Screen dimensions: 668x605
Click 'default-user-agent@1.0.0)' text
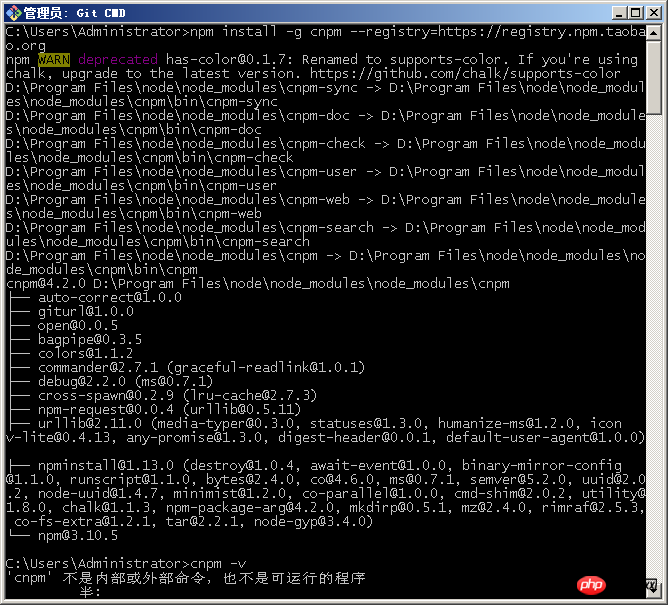[x=545, y=438]
